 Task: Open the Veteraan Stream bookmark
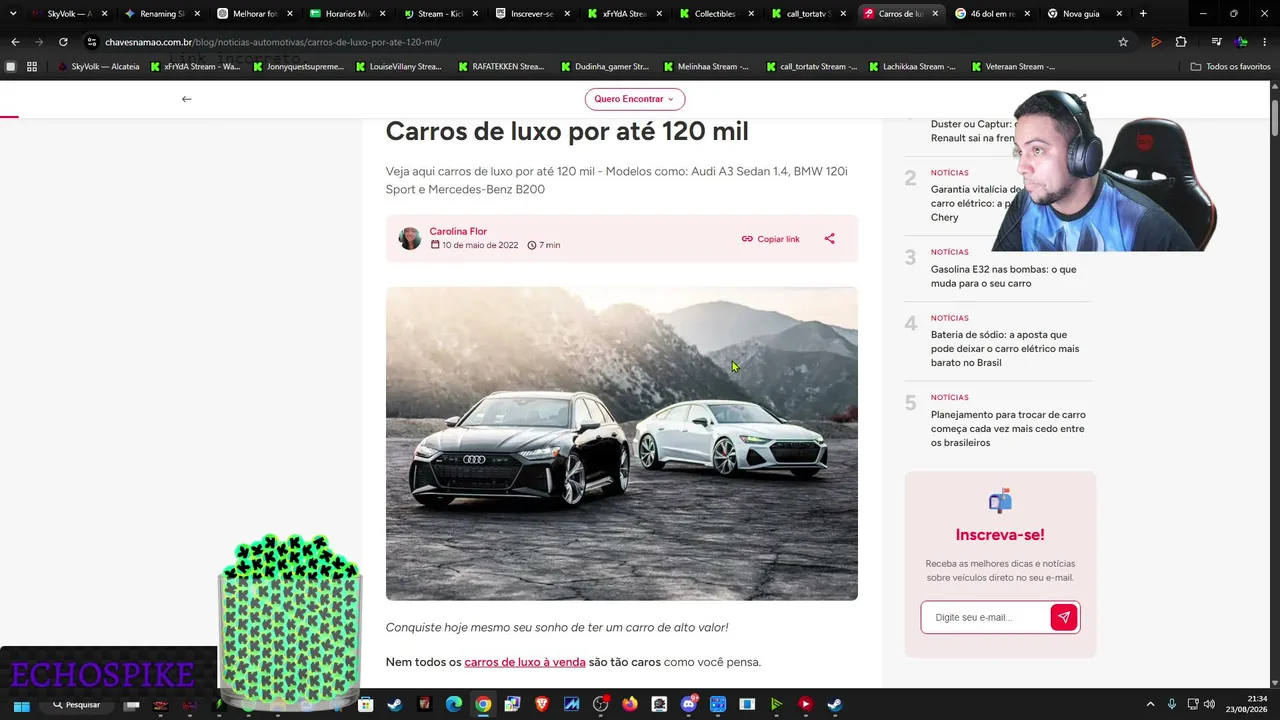click(x=1013, y=67)
